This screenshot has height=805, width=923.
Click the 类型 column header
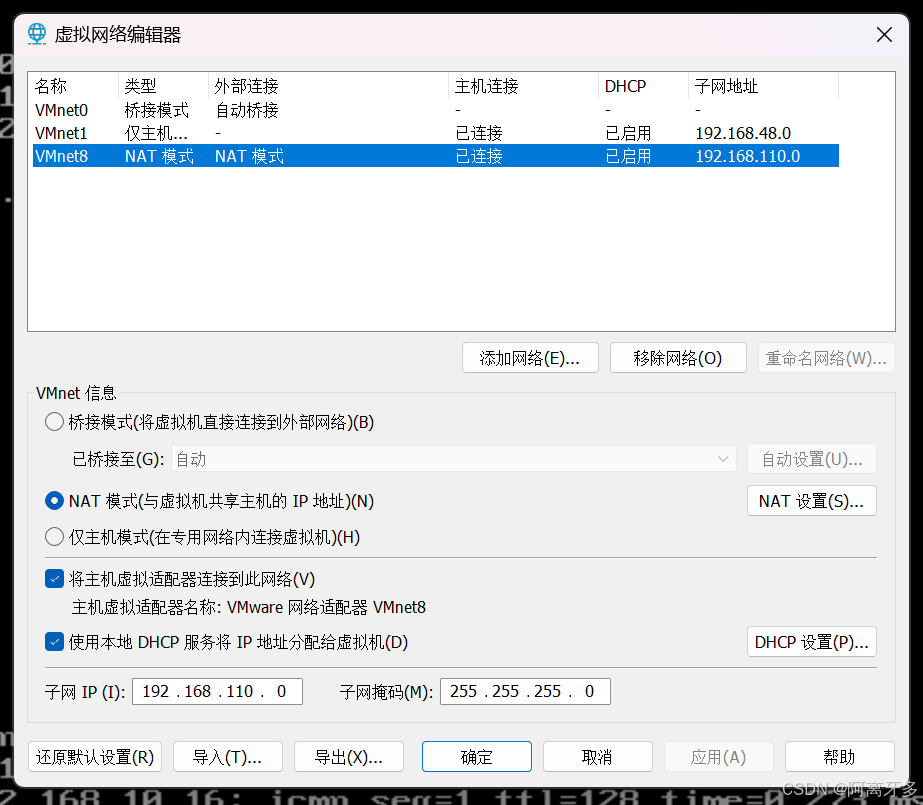pyautogui.click(x=163, y=87)
